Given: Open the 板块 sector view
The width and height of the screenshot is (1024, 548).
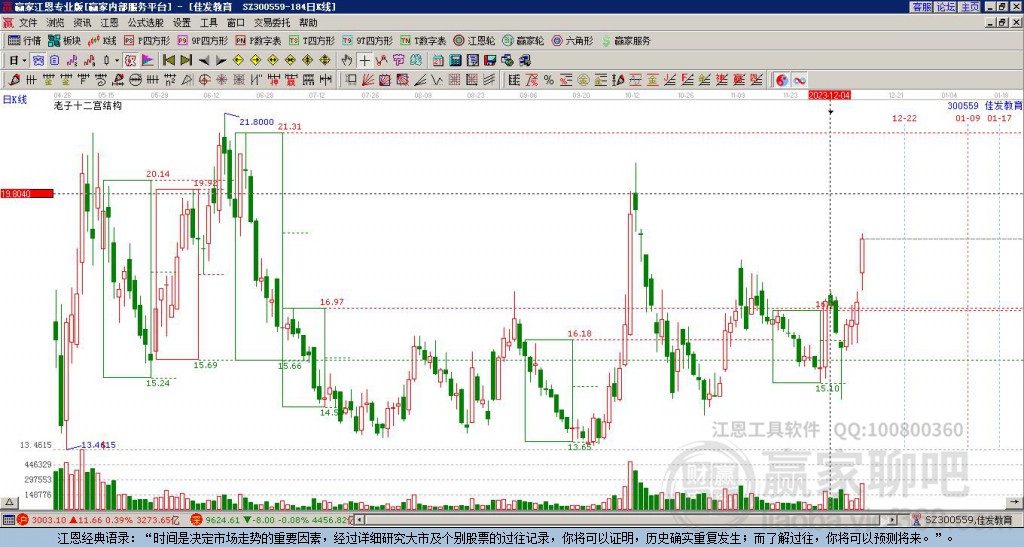Looking at the screenshot, I should [65, 40].
